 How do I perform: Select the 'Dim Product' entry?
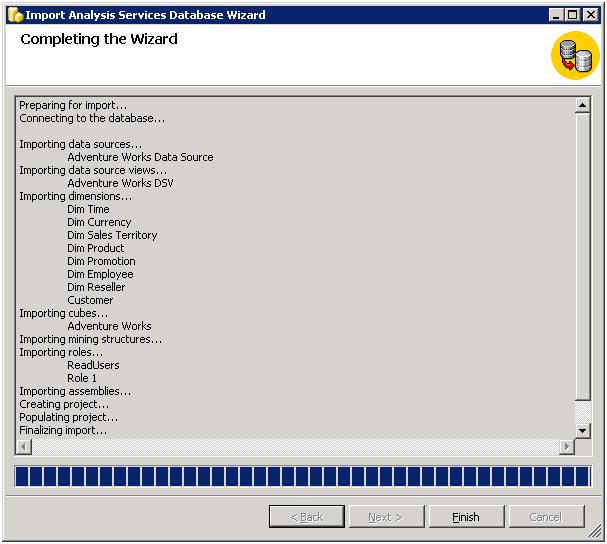pos(96,248)
